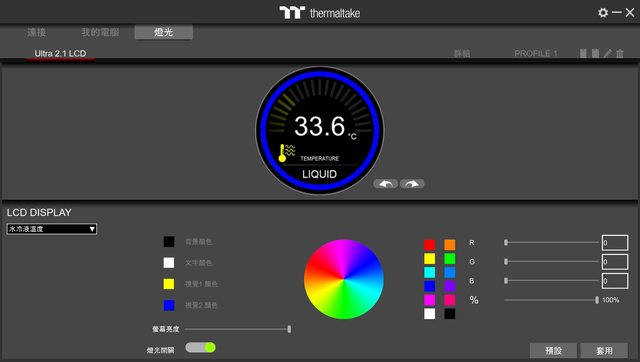The image size is (640, 362).
Task: Select the yellow 視覺1 顏色 swatch
Action: pyautogui.click(x=169, y=284)
